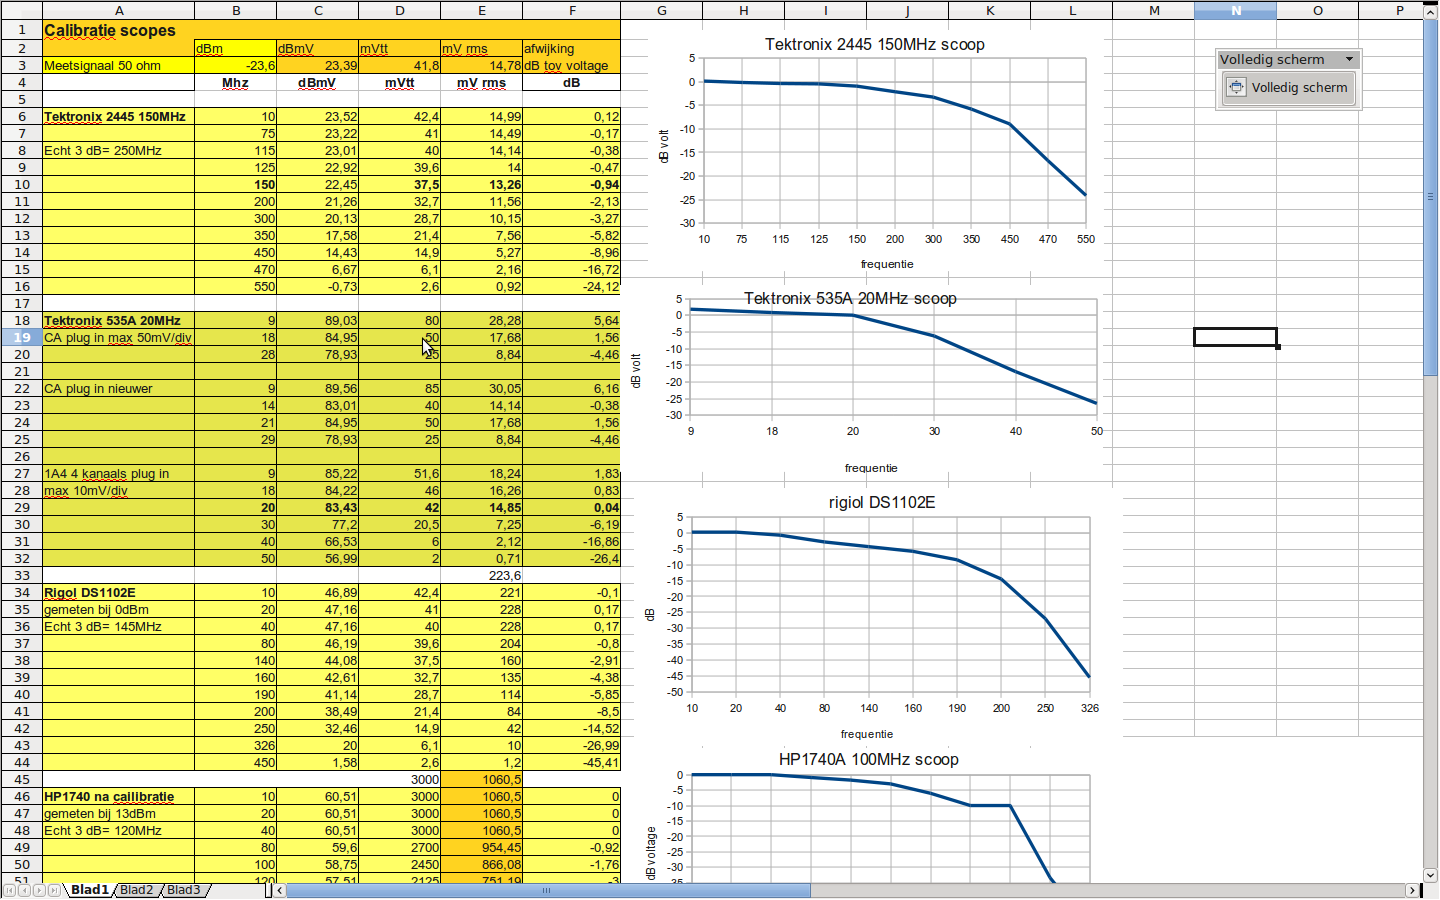Click the horizontal scrollbar thumb

coord(548,890)
